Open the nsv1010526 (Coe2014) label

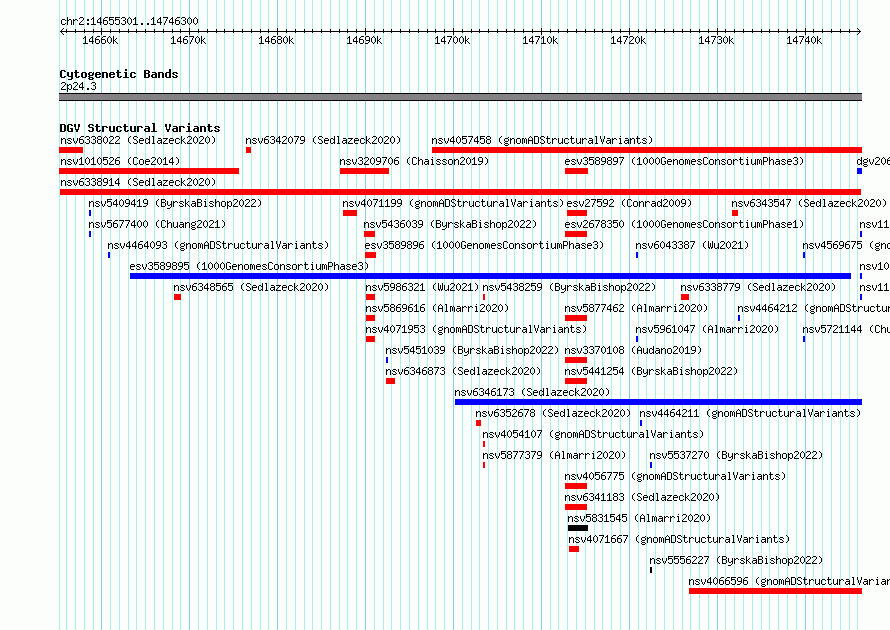(120, 161)
